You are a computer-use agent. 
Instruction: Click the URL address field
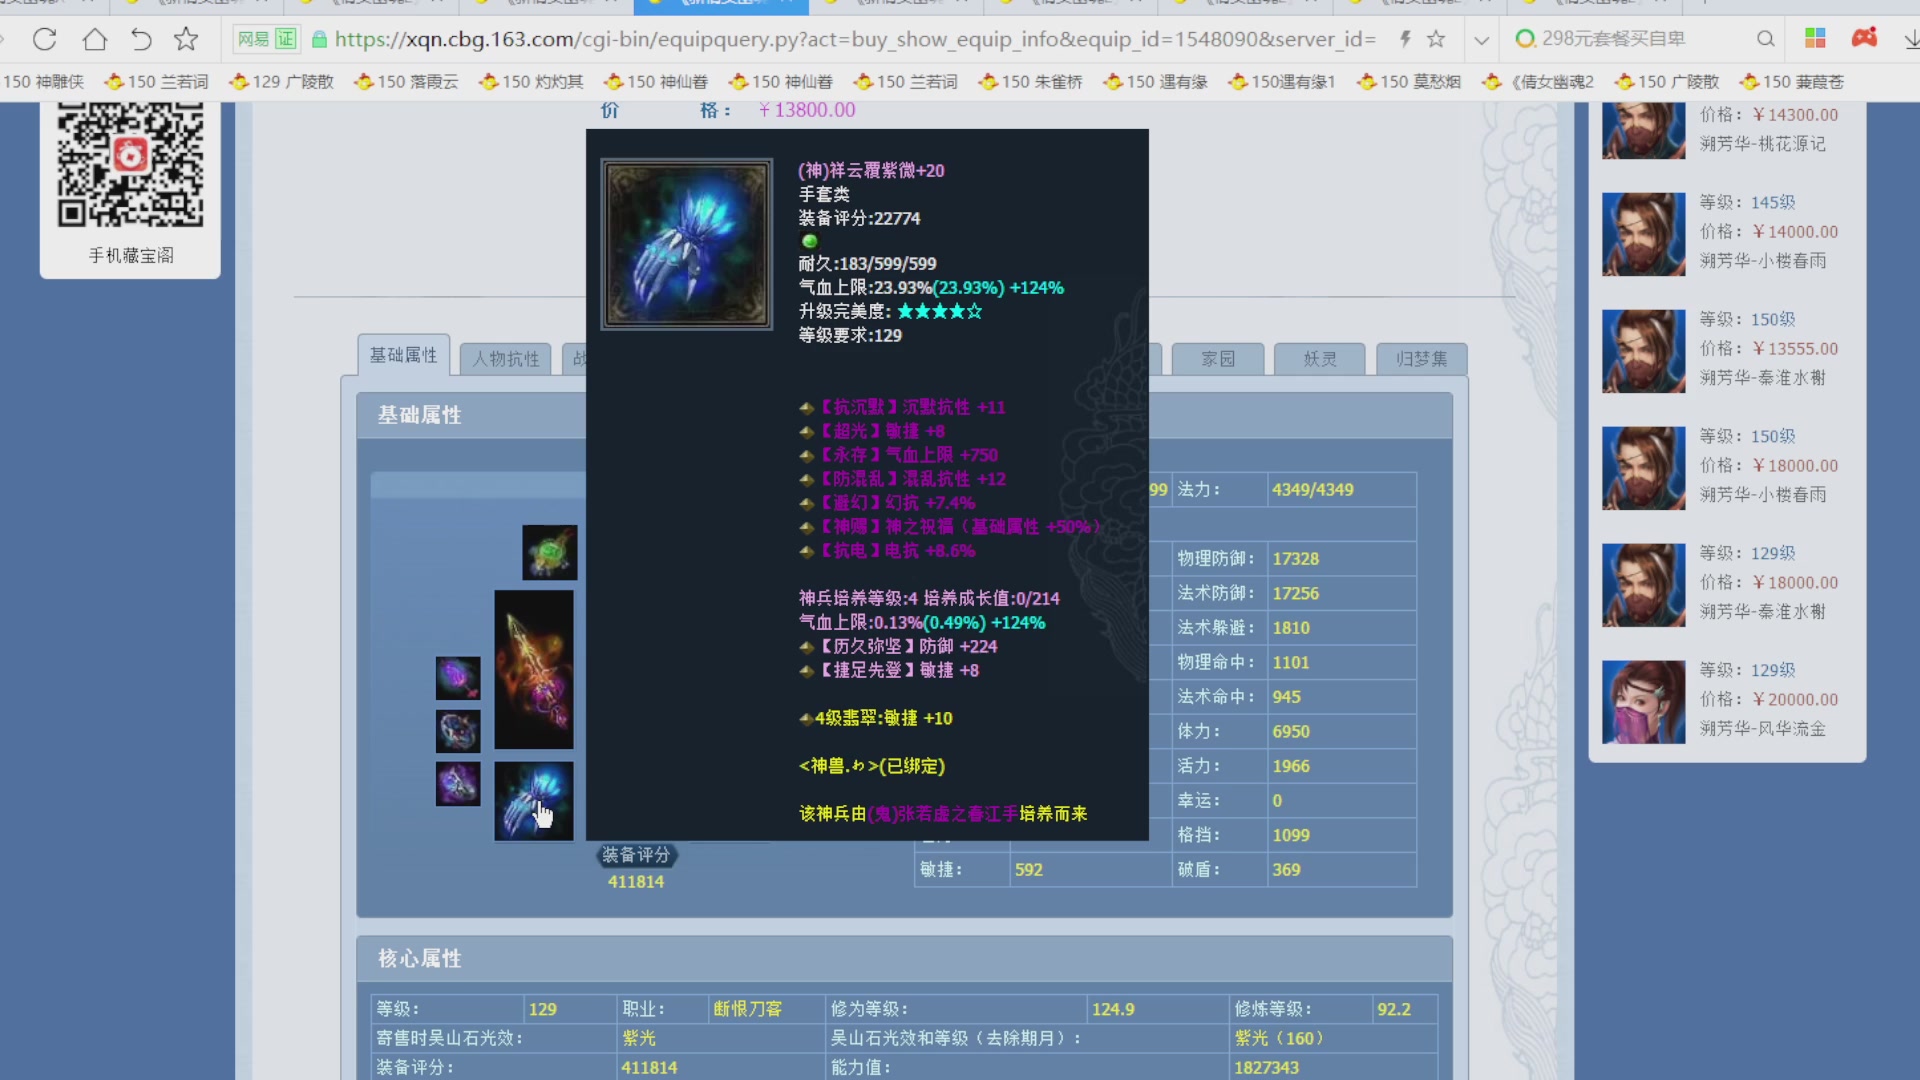coord(855,39)
